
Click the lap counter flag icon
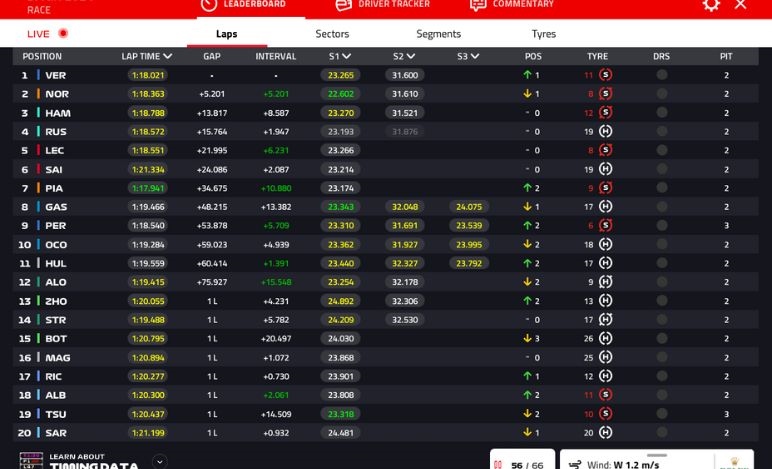click(x=497, y=464)
